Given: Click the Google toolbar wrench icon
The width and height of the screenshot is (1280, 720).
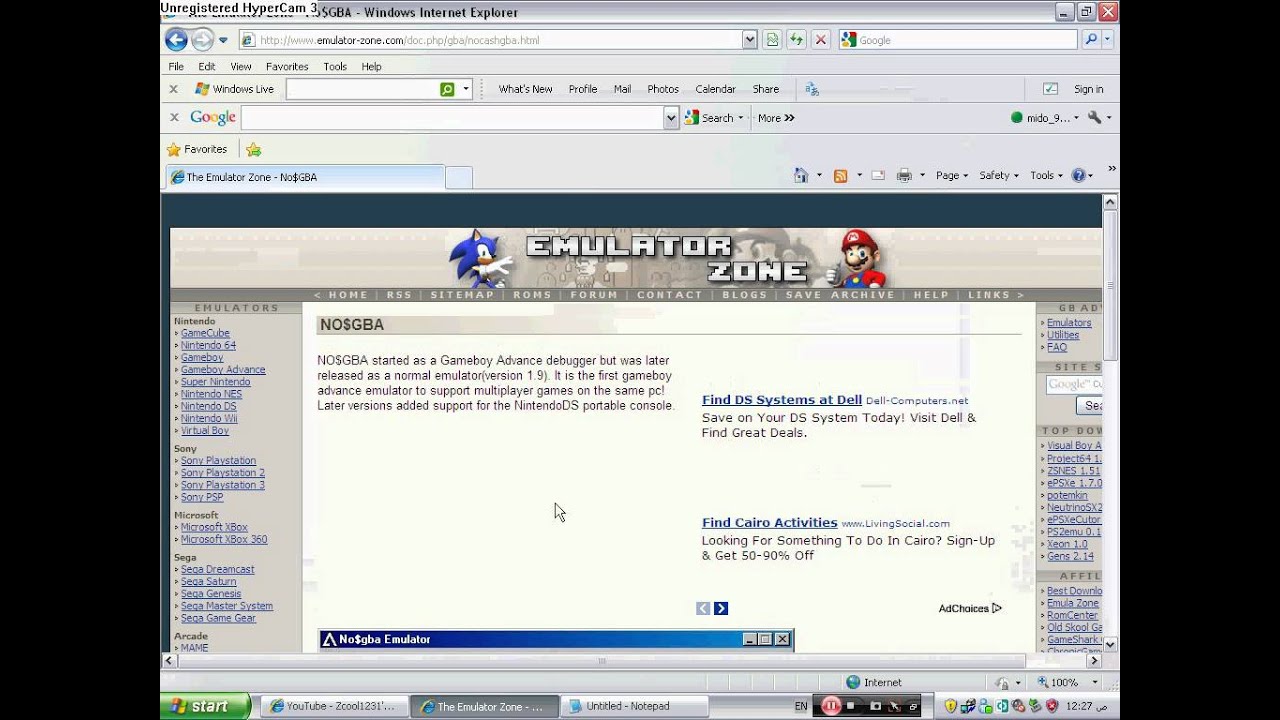Looking at the screenshot, I should (x=1094, y=117).
